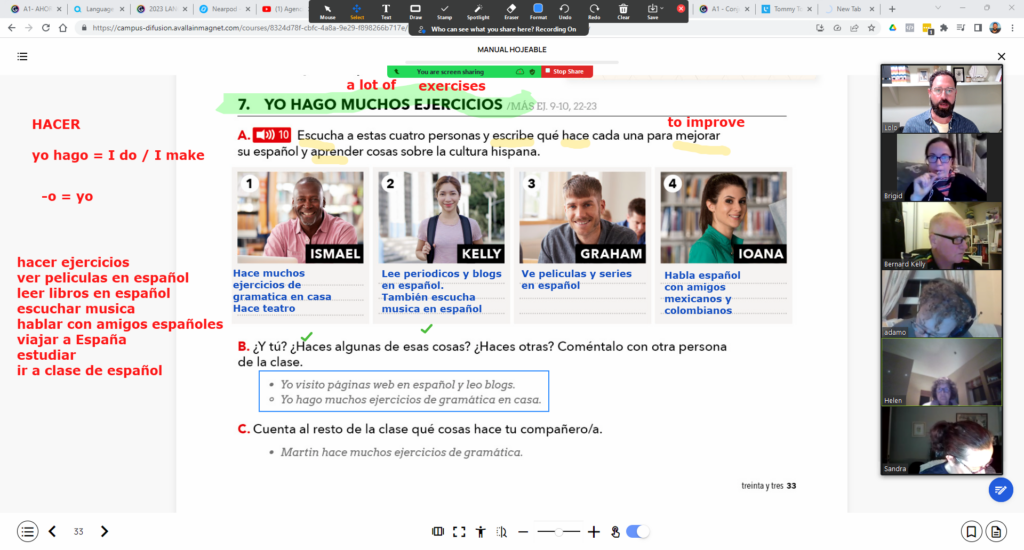This screenshot has width=1024, height=550.
Task: Enter fullscreen mode
Action: 459,532
